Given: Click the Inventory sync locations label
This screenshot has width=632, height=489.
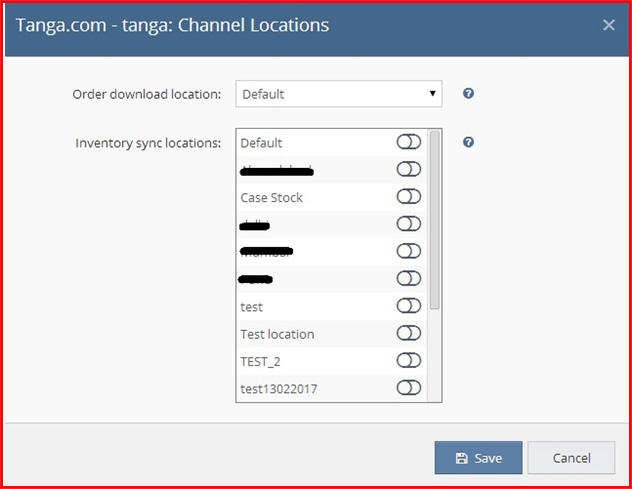Looking at the screenshot, I should 148,143.
